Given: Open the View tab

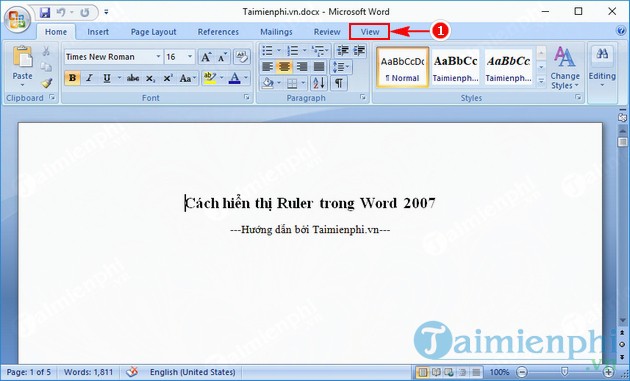Looking at the screenshot, I should (370, 32).
